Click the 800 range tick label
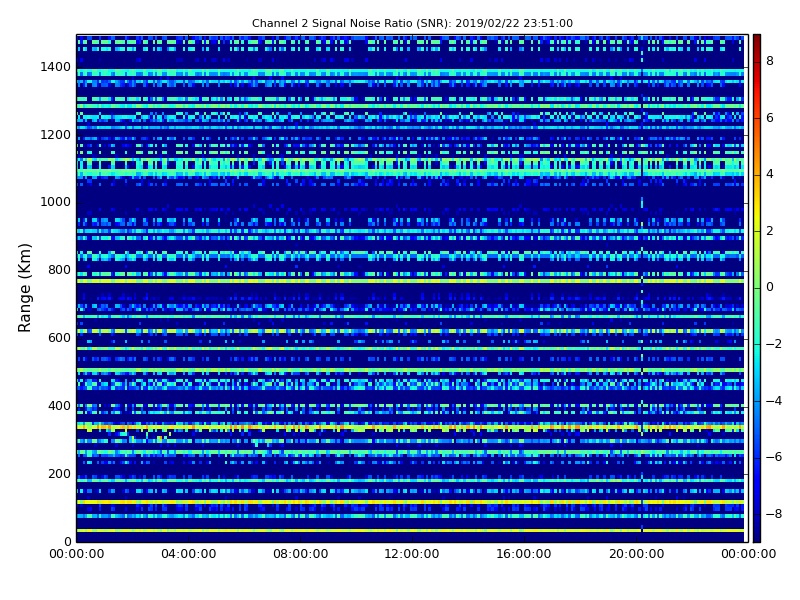This screenshot has width=800, height=600. pos(59,270)
